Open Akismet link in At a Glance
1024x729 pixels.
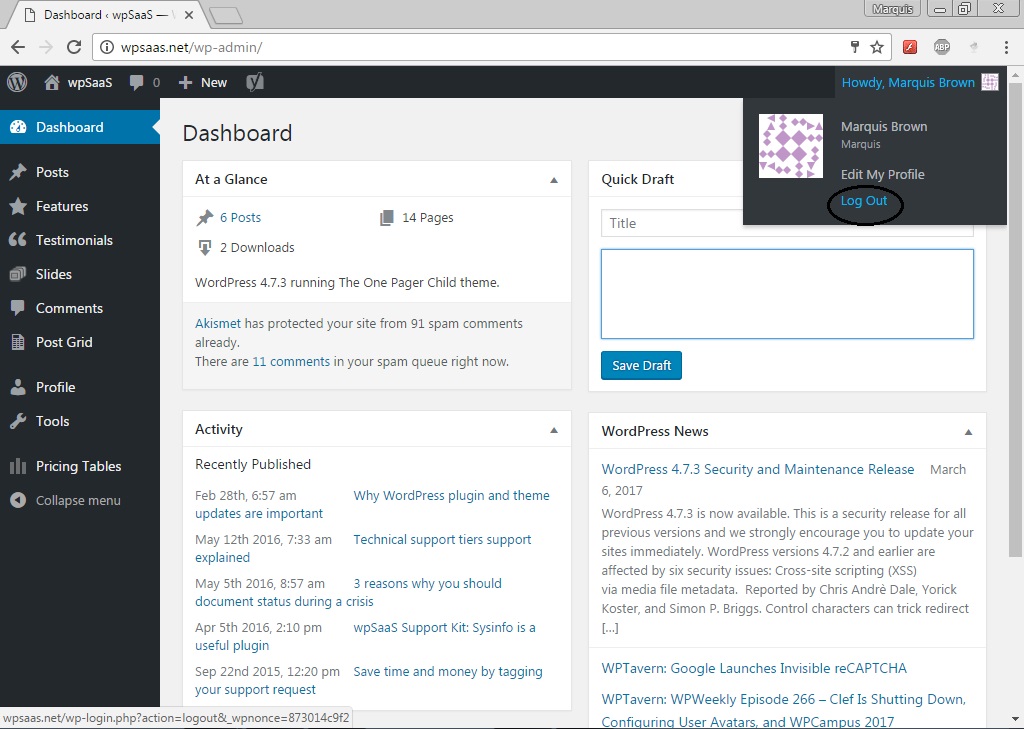pyautogui.click(x=218, y=323)
